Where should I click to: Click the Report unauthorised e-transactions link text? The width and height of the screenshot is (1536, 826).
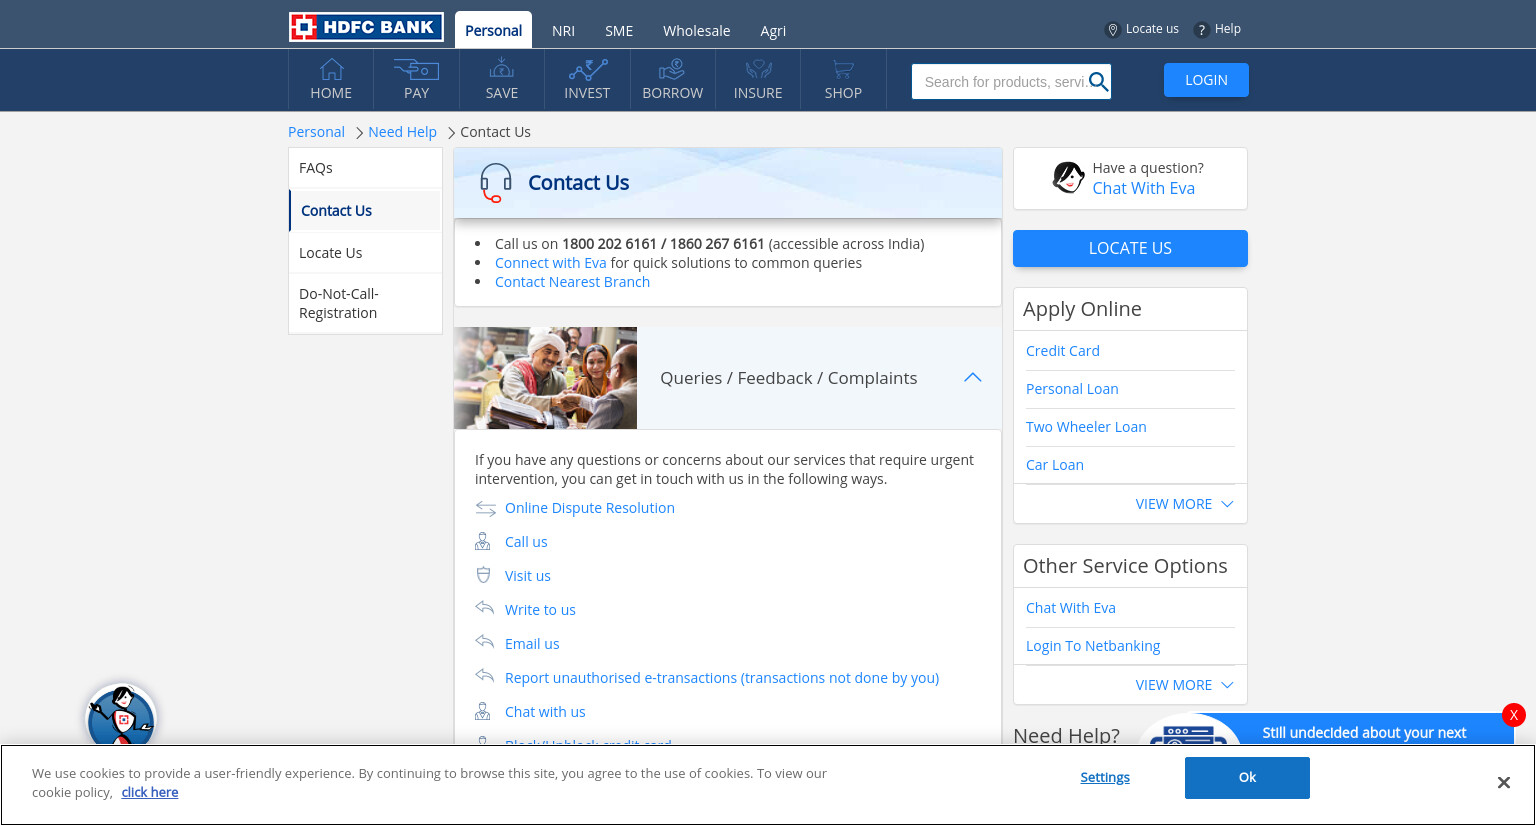(722, 678)
